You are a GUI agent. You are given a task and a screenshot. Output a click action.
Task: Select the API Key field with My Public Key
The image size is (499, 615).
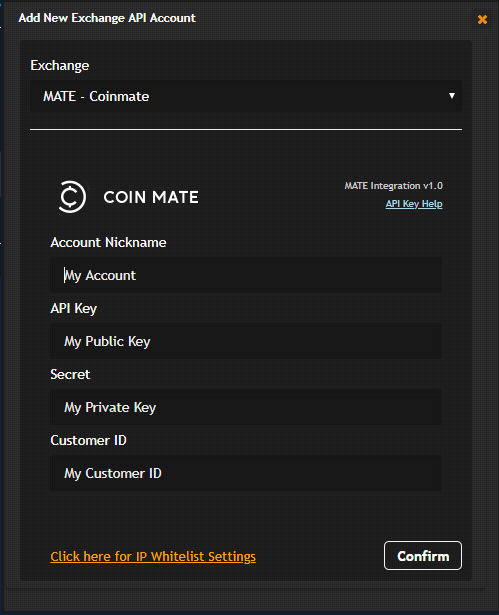[246, 341]
